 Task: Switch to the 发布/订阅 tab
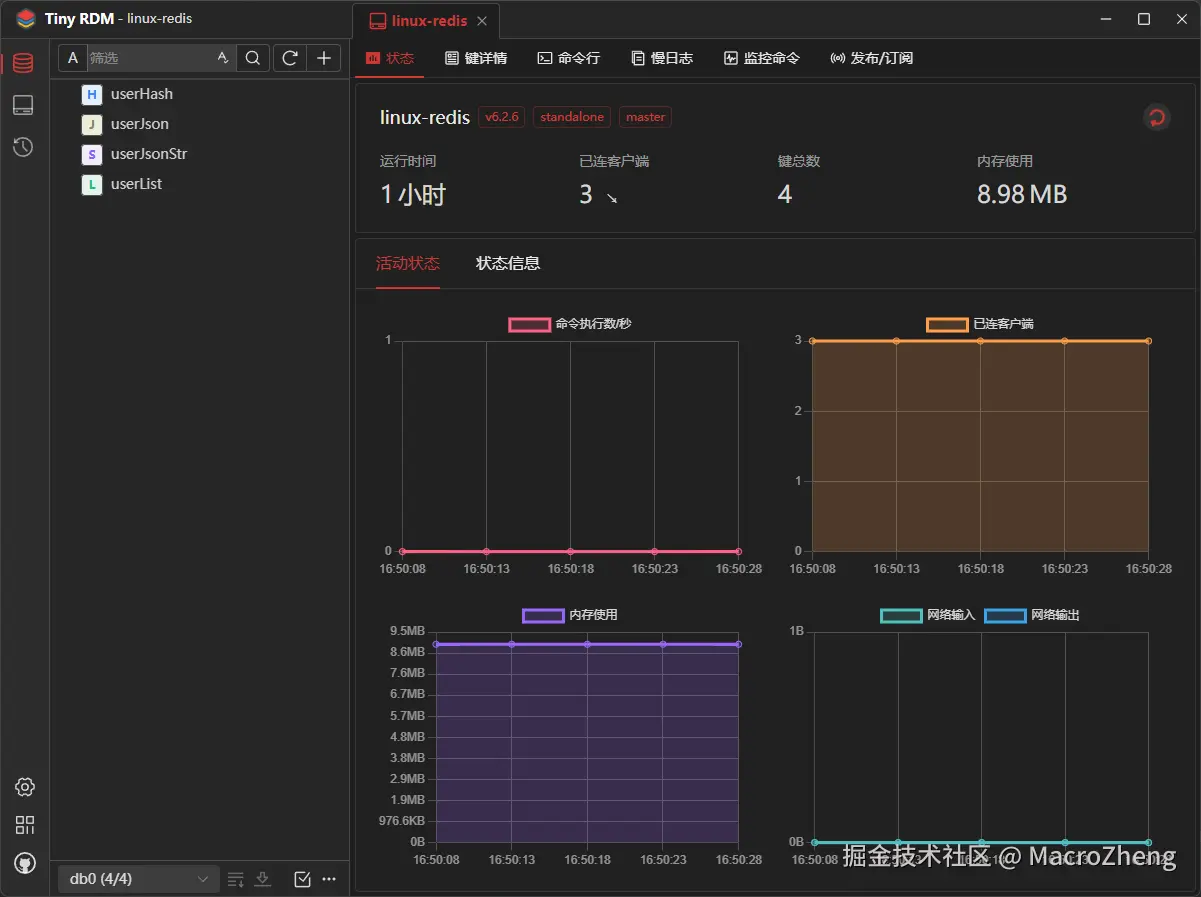872,58
